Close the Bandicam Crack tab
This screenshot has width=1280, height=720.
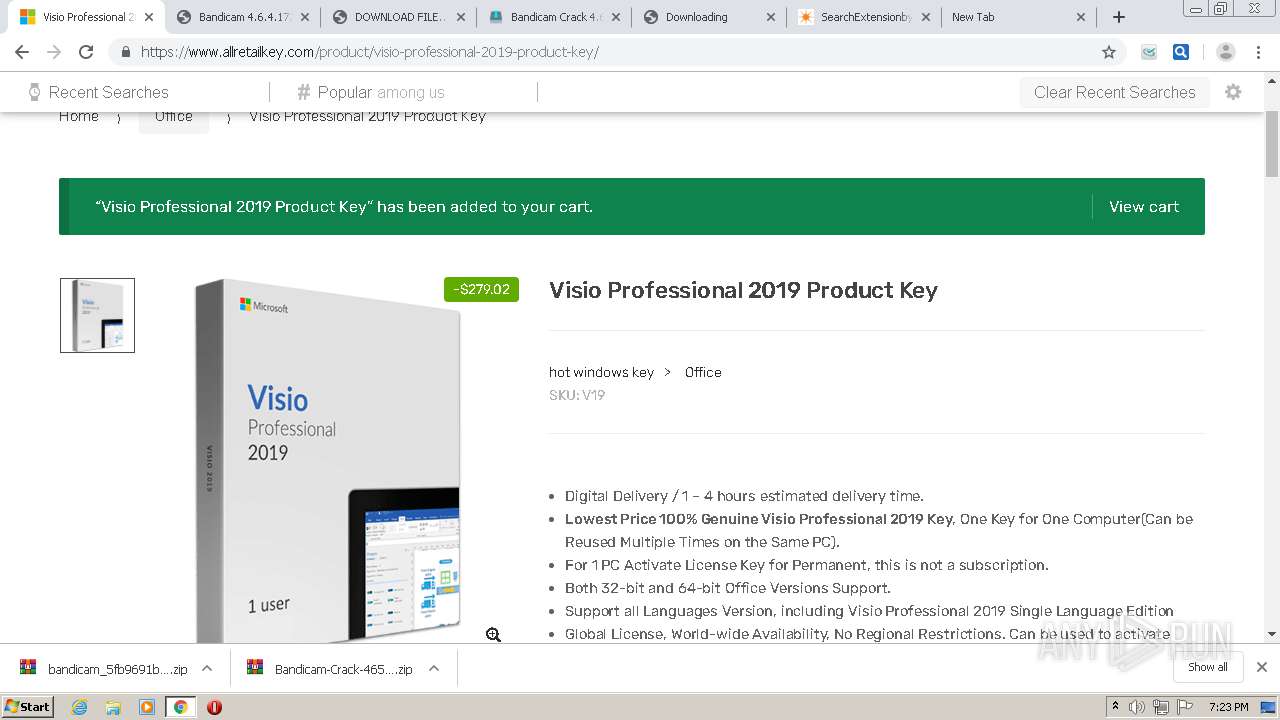615,17
